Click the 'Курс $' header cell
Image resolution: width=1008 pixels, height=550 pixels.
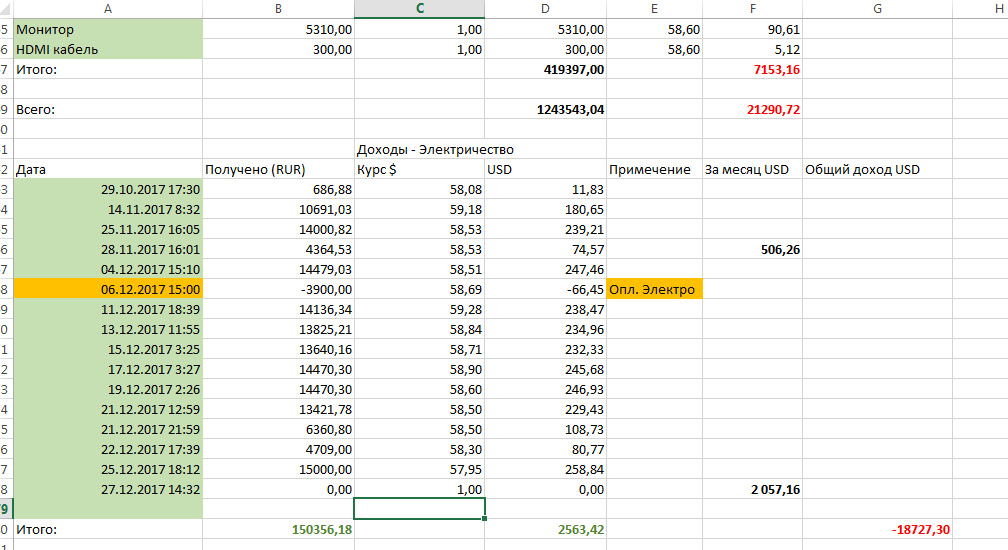point(420,170)
